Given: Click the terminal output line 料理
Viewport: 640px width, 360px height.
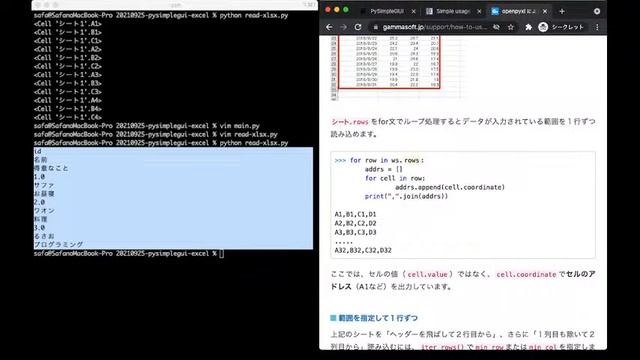Looking at the screenshot, I should [x=40, y=219].
